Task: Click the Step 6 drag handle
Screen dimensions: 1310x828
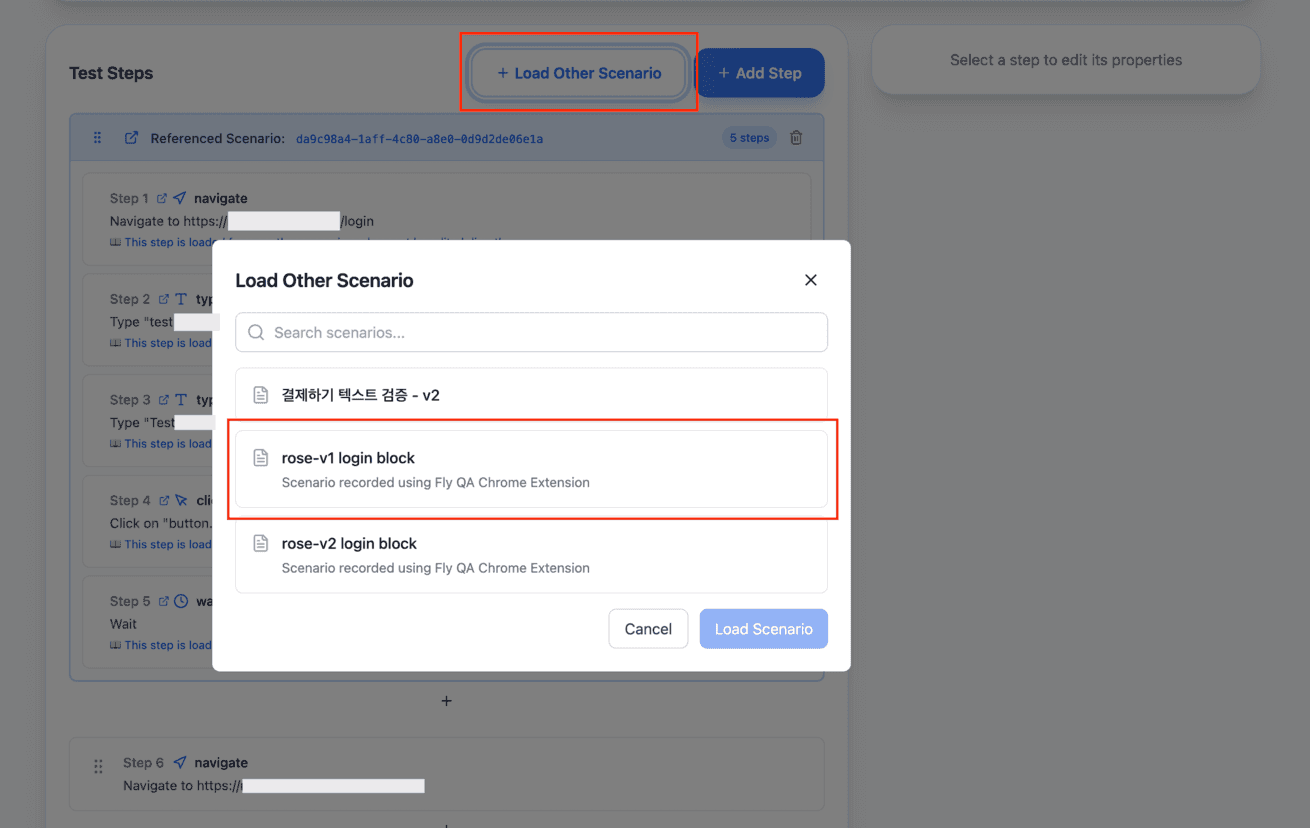Action: 98,766
